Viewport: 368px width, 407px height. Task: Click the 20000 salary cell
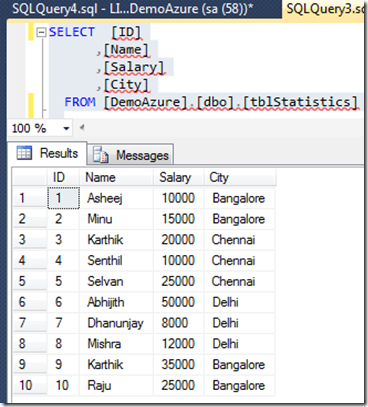click(179, 240)
